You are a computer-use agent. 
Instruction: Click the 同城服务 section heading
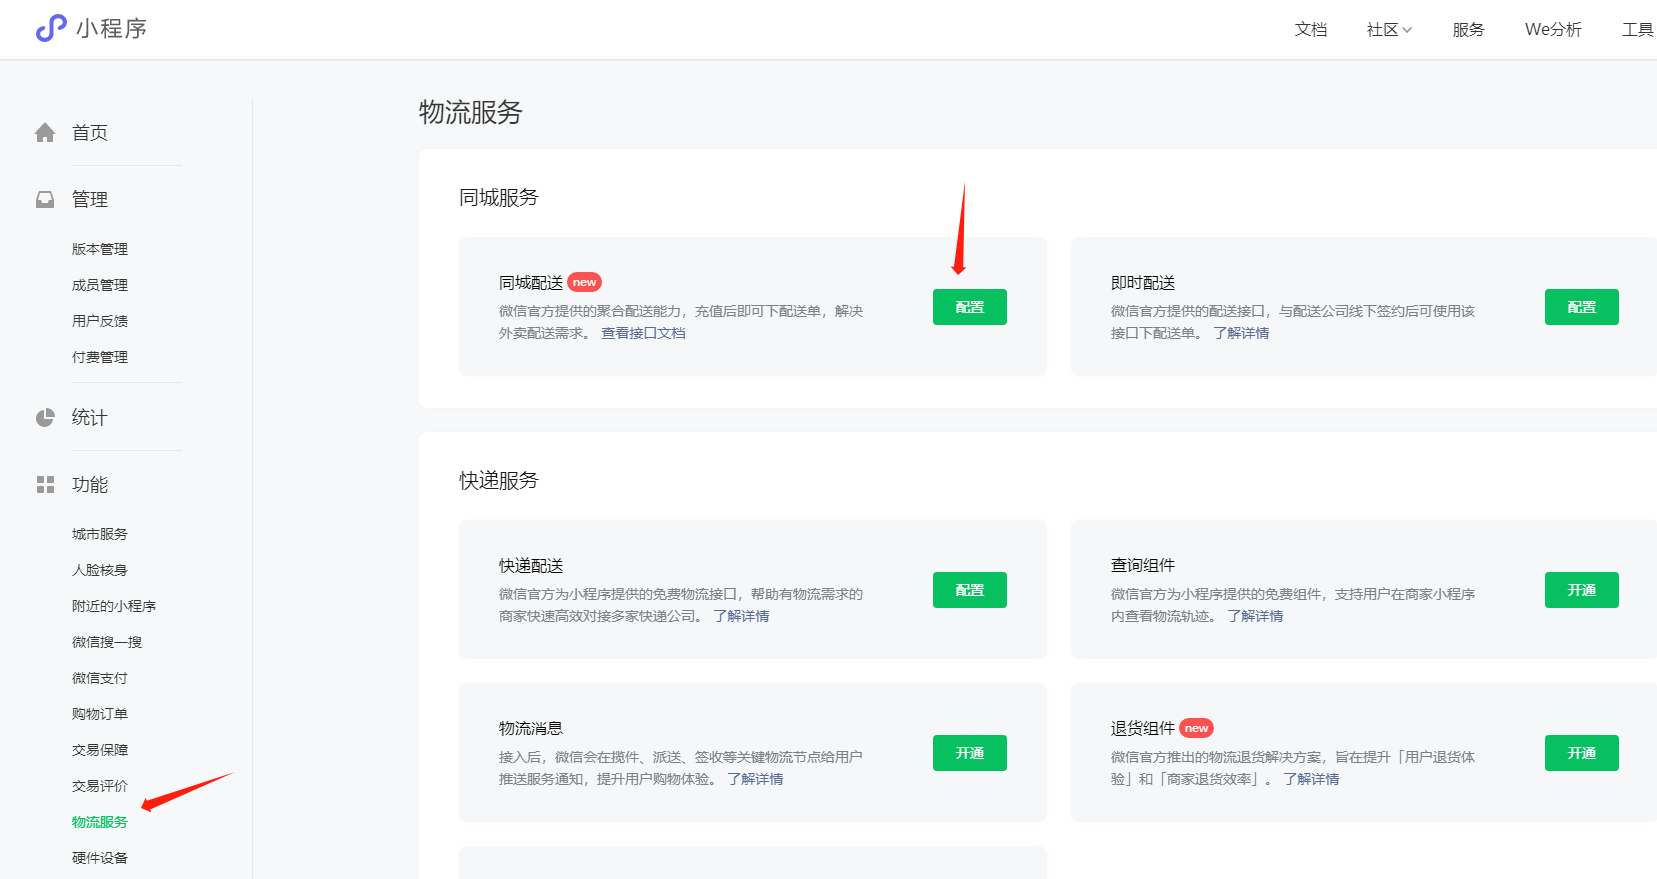(499, 198)
